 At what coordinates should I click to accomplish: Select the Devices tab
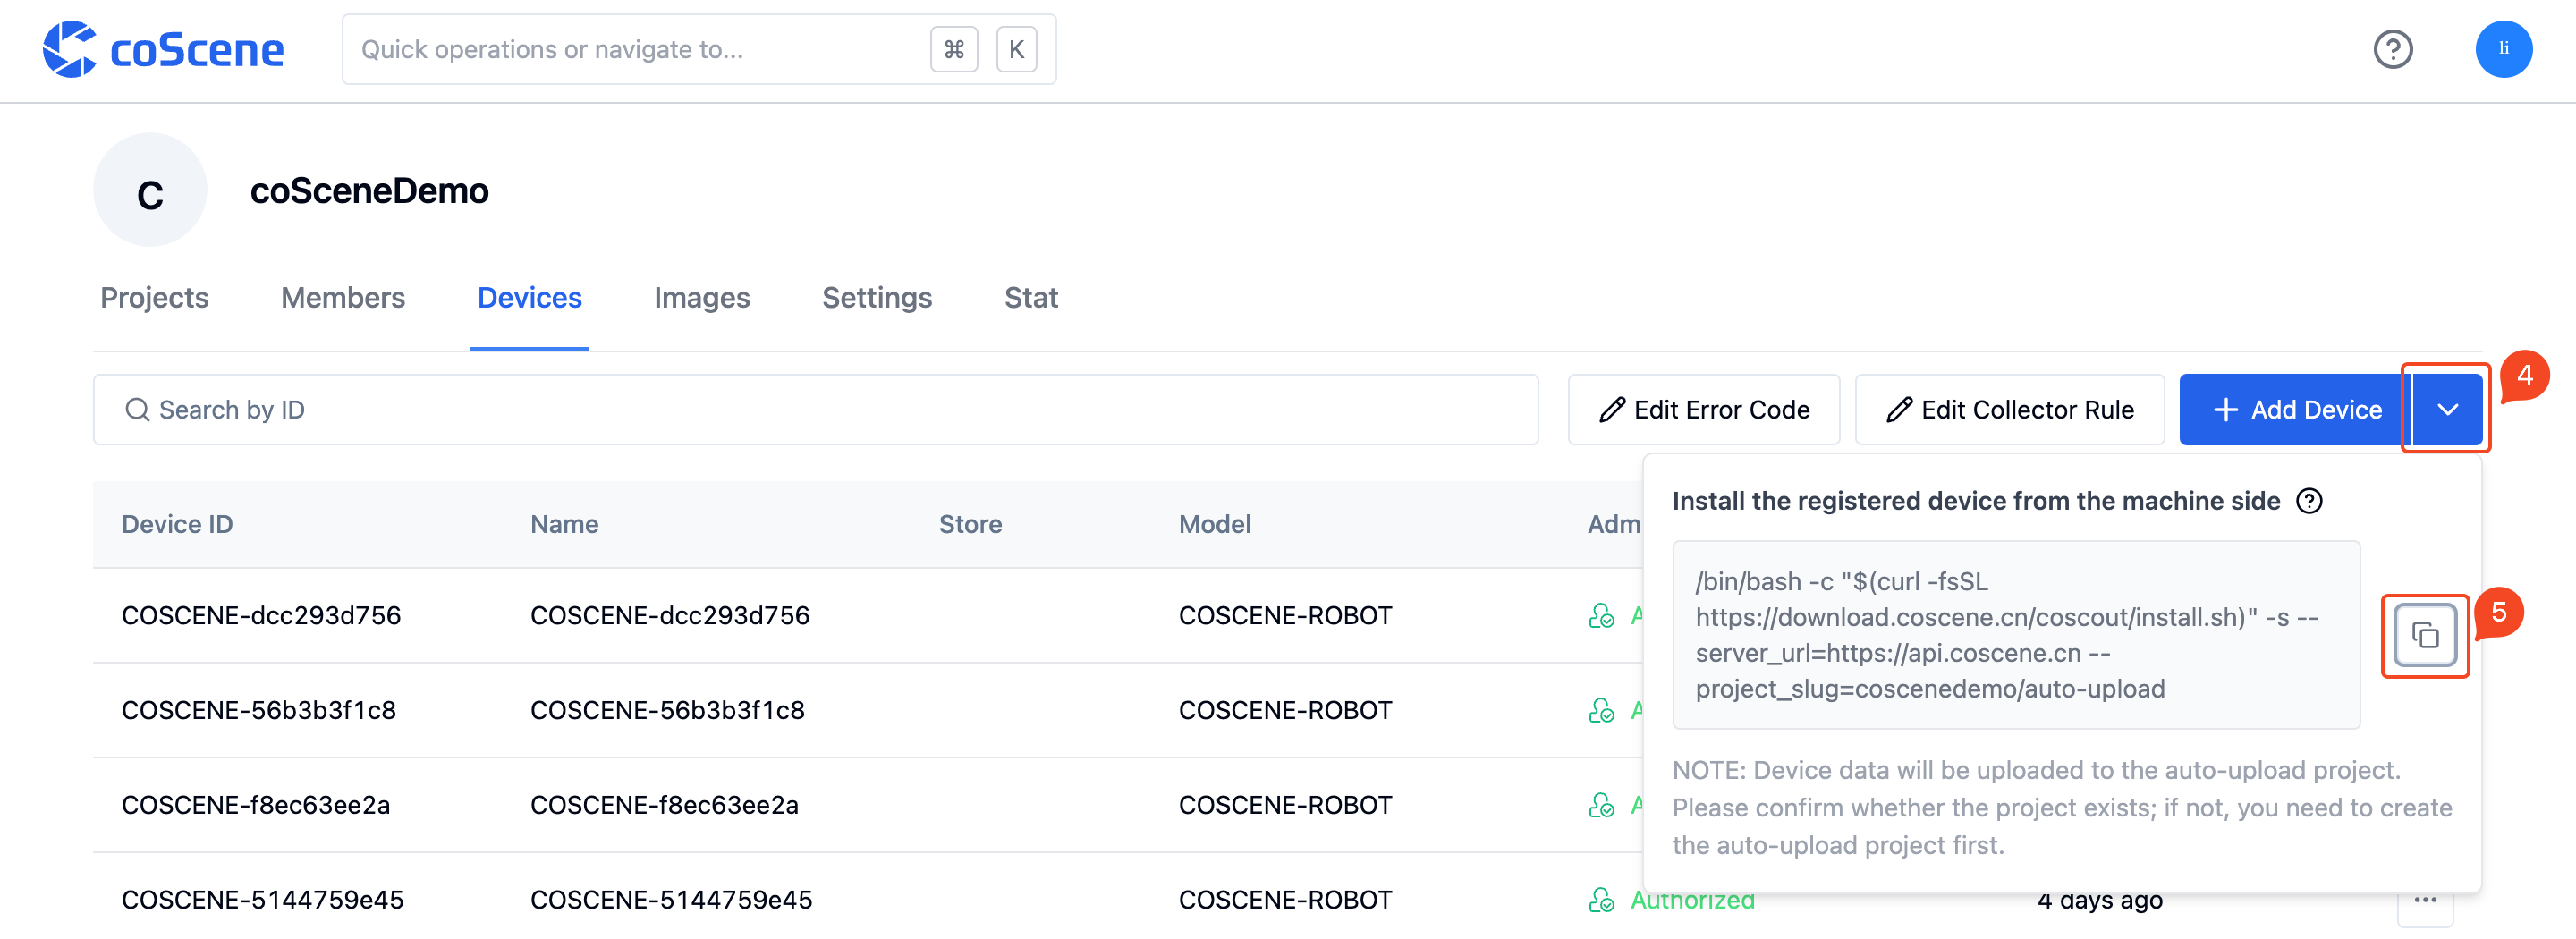pos(529,298)
